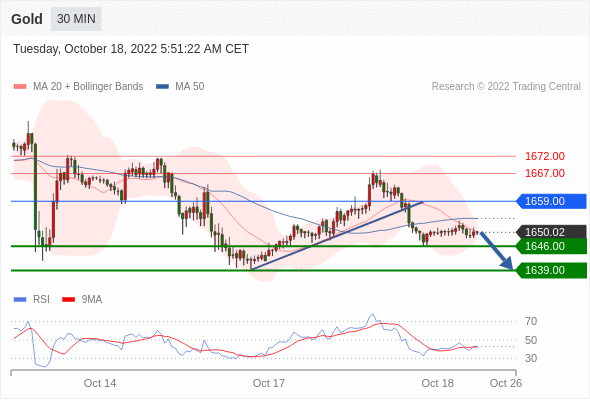The height and width of the screenshot is (400, 590).
Task: Click the 9MA legend label
Action: tap(92, 300)
